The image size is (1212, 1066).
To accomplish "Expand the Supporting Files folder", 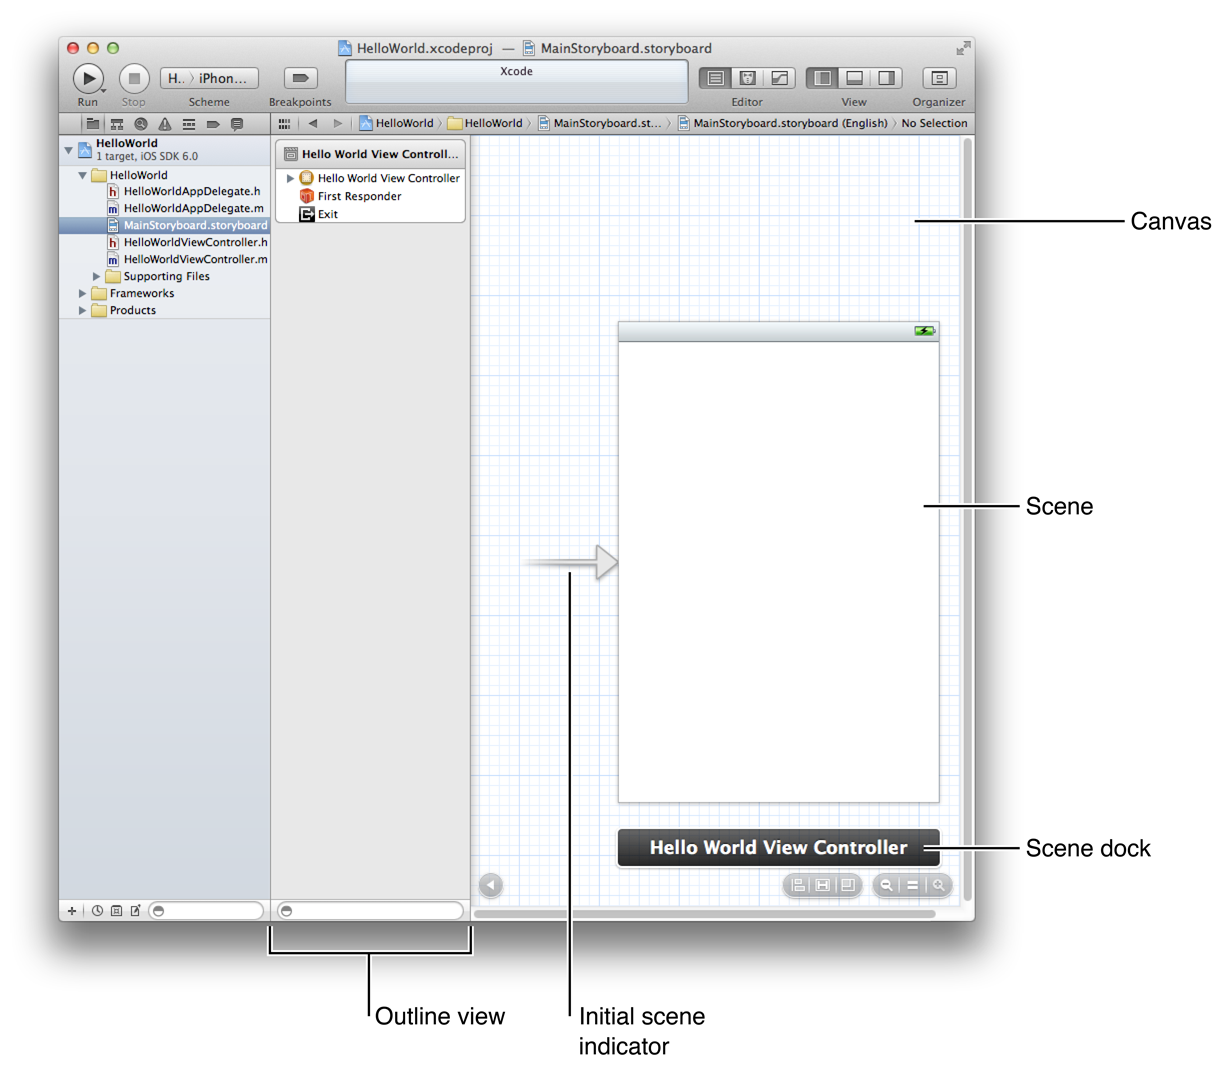I will (x=97, y=276).
